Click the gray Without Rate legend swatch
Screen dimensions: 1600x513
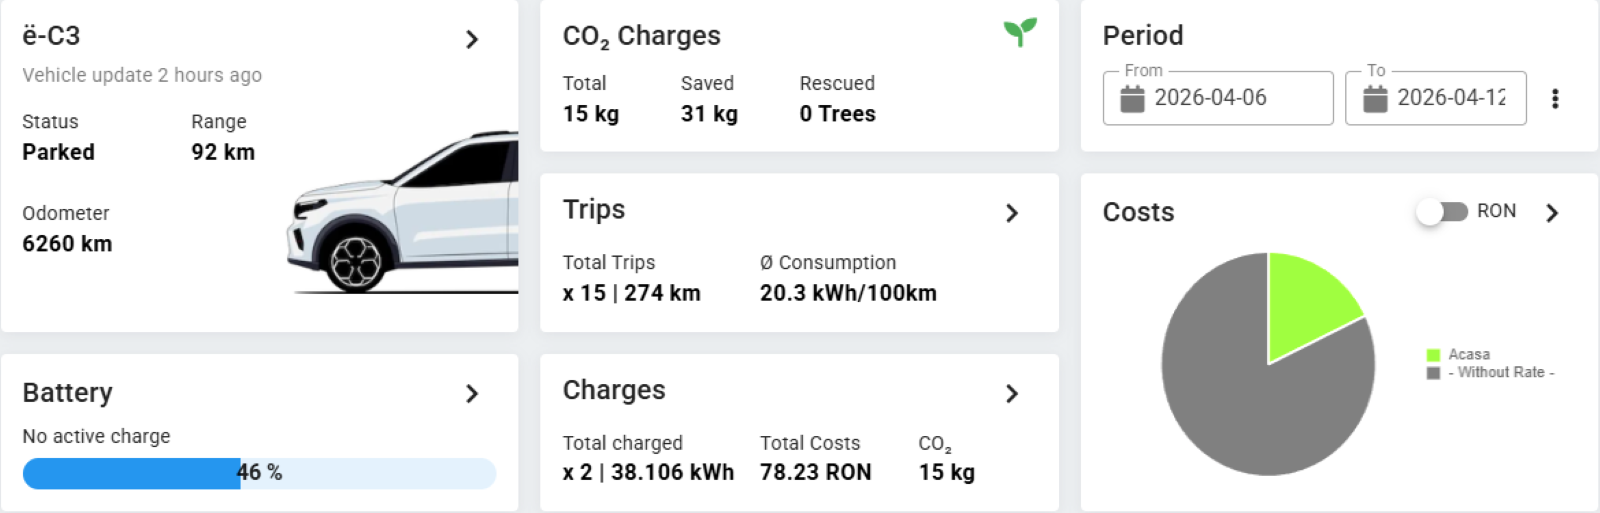point(1433,373)
